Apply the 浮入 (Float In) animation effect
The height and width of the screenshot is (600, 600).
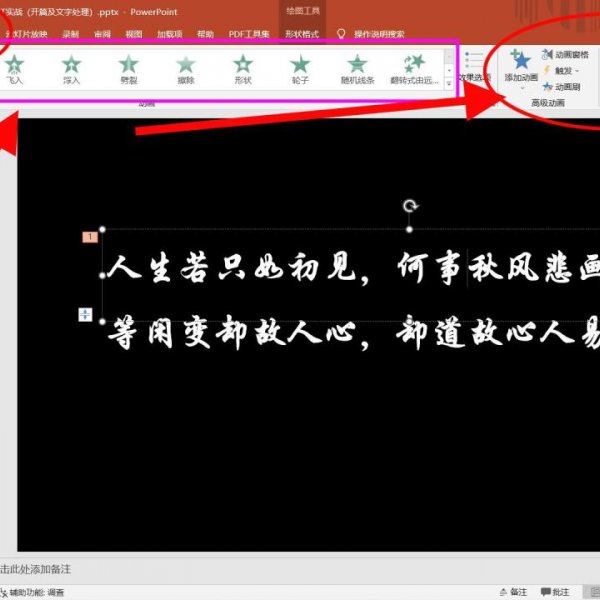(71, 68)
